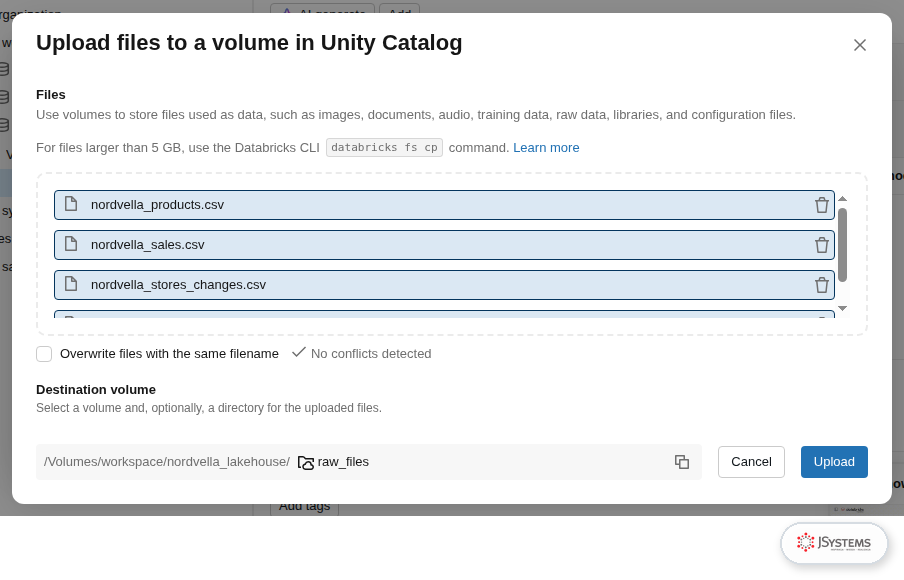Image resolution: width=904 pixels, height=580 pixels.
Task: Click the file list scroll up arrow
Action: coord(842,199)
